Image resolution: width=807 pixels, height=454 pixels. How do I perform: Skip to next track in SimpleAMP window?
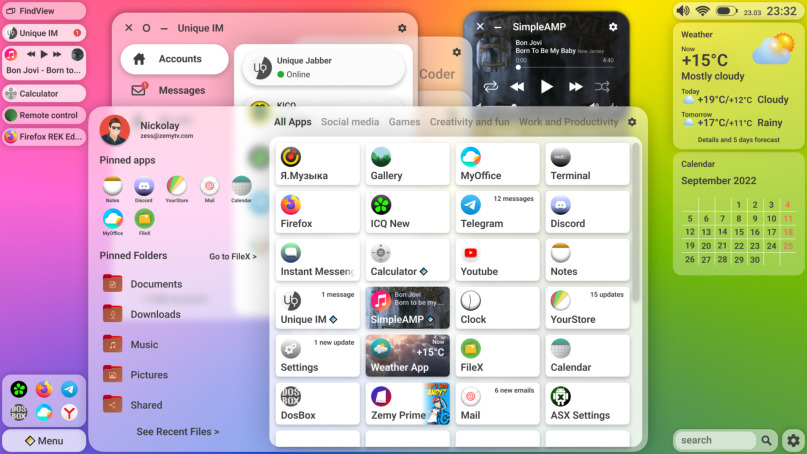[575, 86]
